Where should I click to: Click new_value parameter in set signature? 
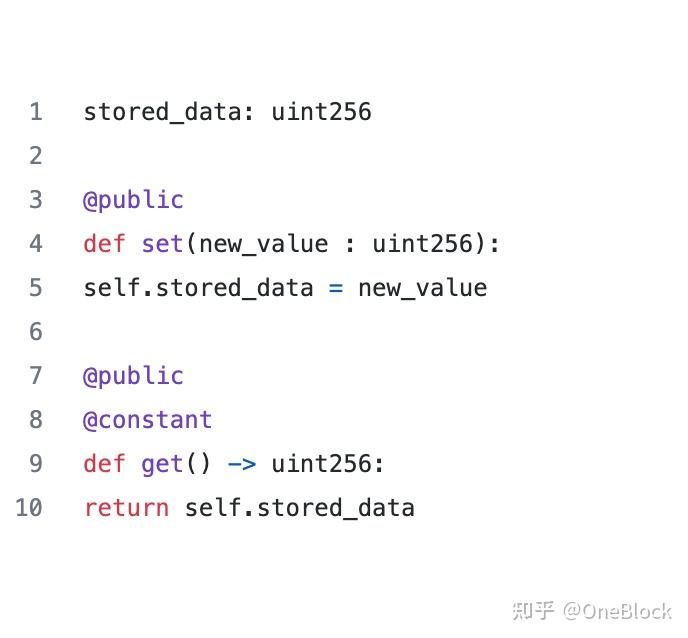[x=264, y=244]
